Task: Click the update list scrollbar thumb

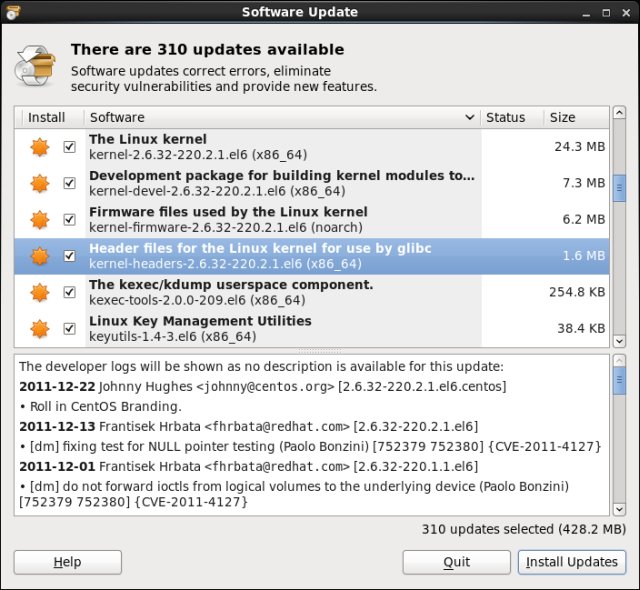Action: (x=619, y=188)
